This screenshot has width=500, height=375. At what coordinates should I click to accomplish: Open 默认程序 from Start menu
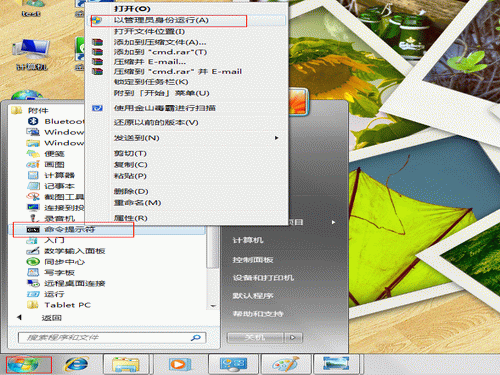pyautogui.click(x=253, y=296)
